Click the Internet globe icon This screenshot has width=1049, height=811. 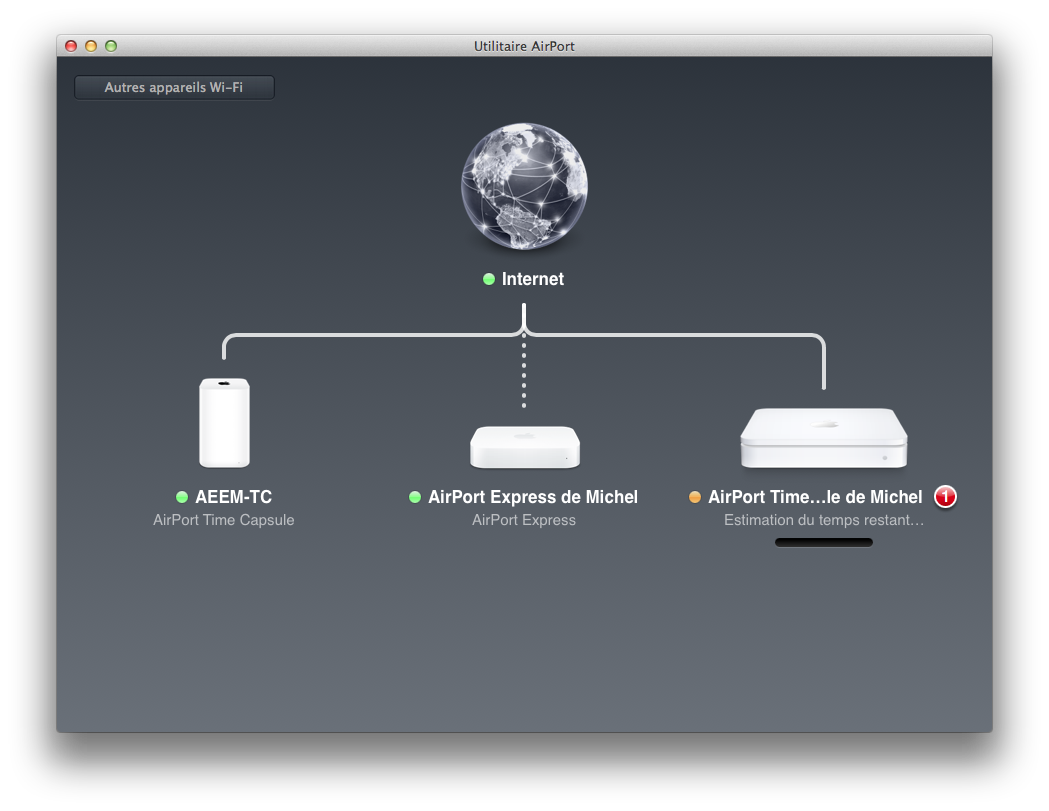pyautogui.click(x=524, y=187)
